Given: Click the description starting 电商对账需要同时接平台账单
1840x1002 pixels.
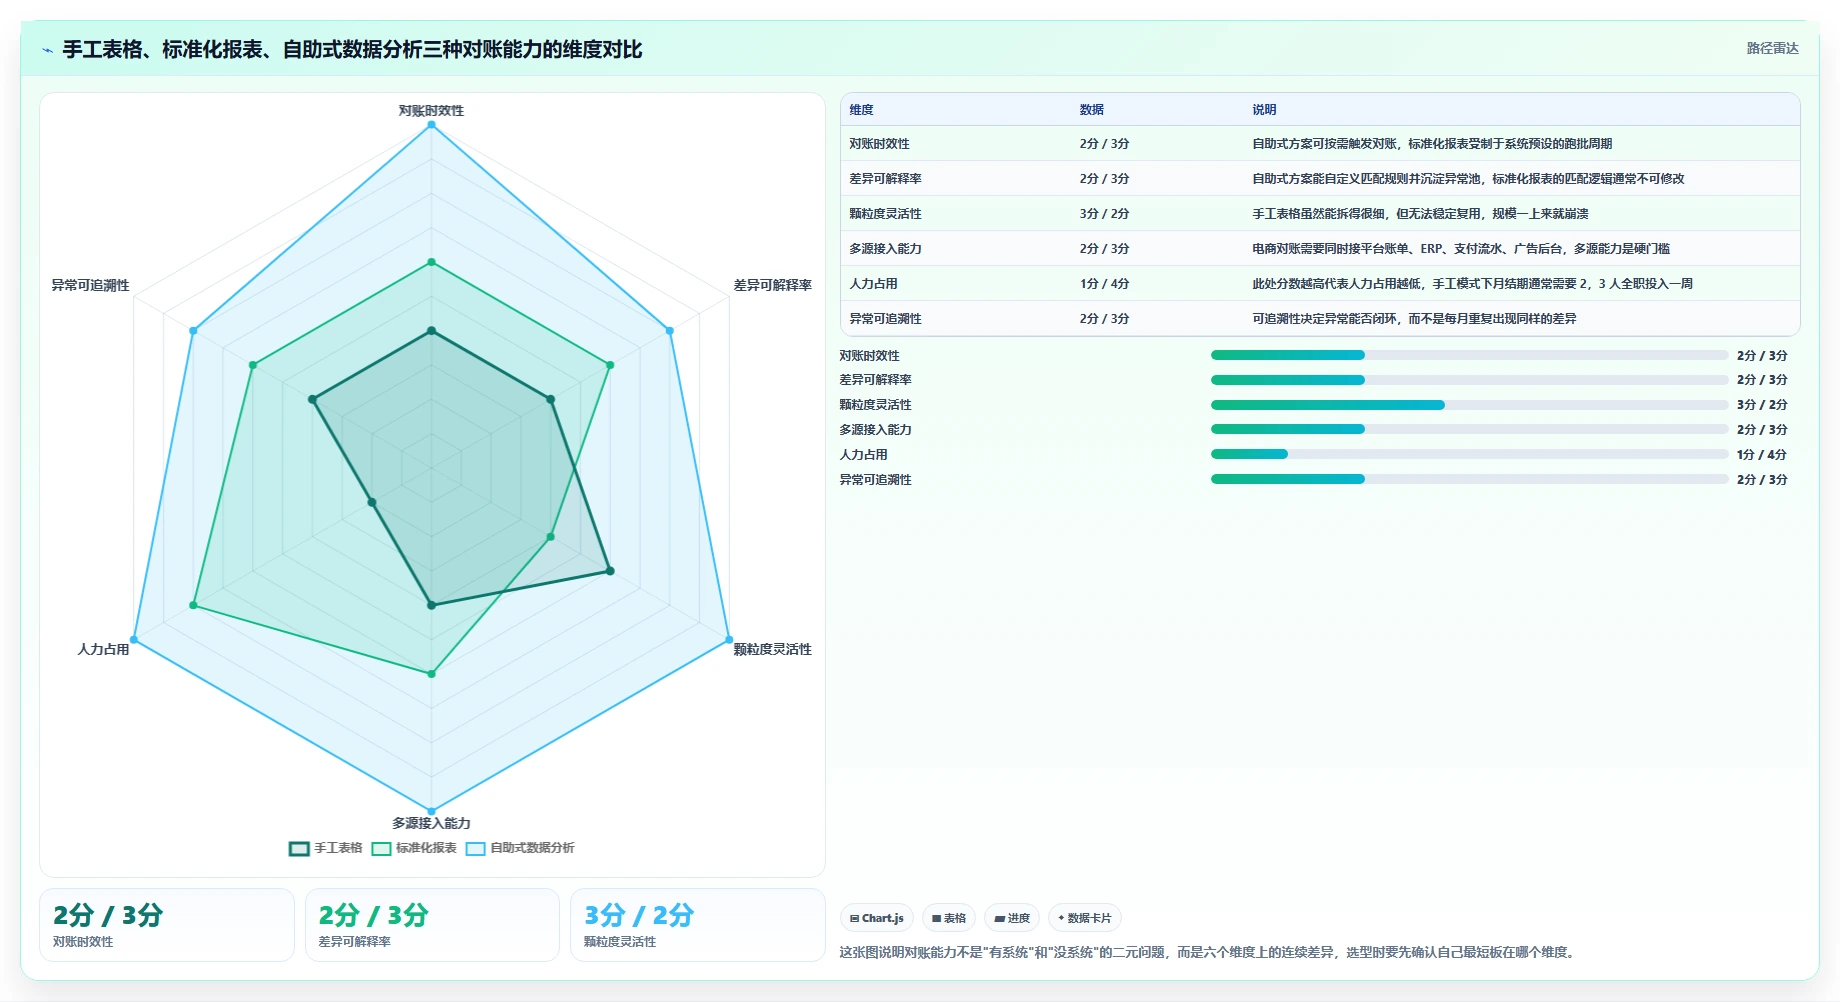Looking at the screenshot, I should click(1461, 249).
